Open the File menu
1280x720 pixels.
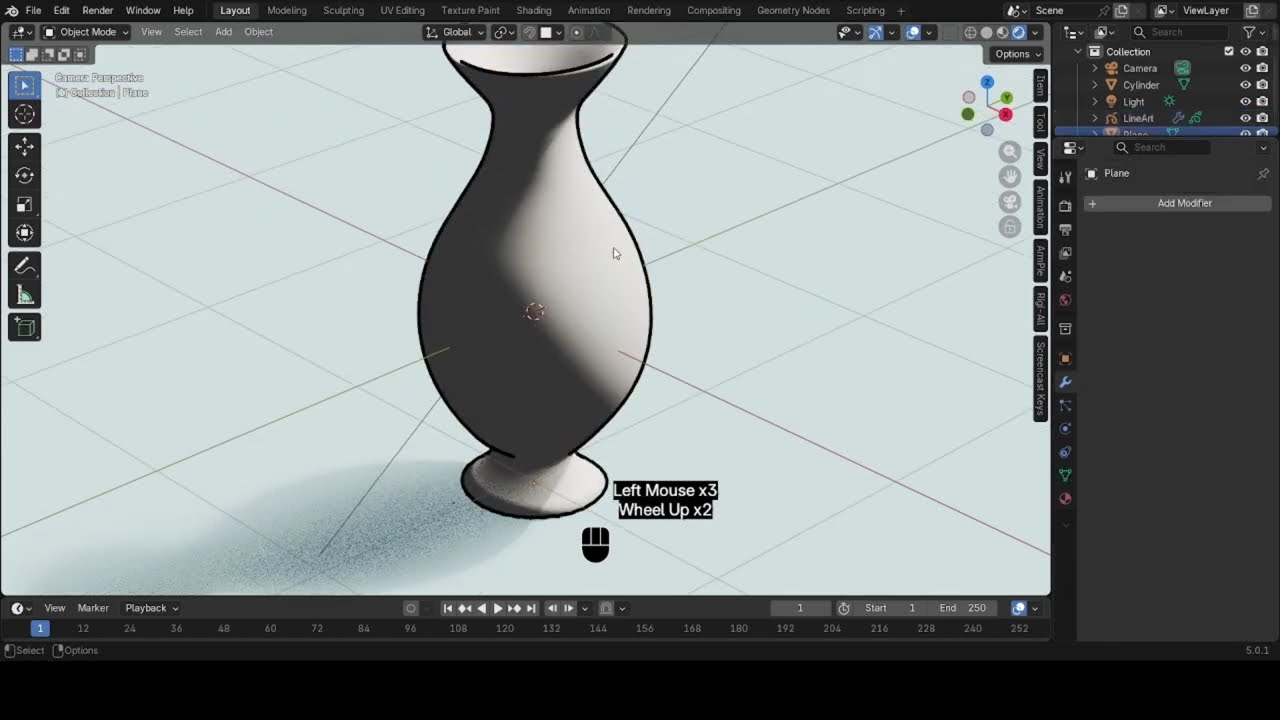click(33, 10)
